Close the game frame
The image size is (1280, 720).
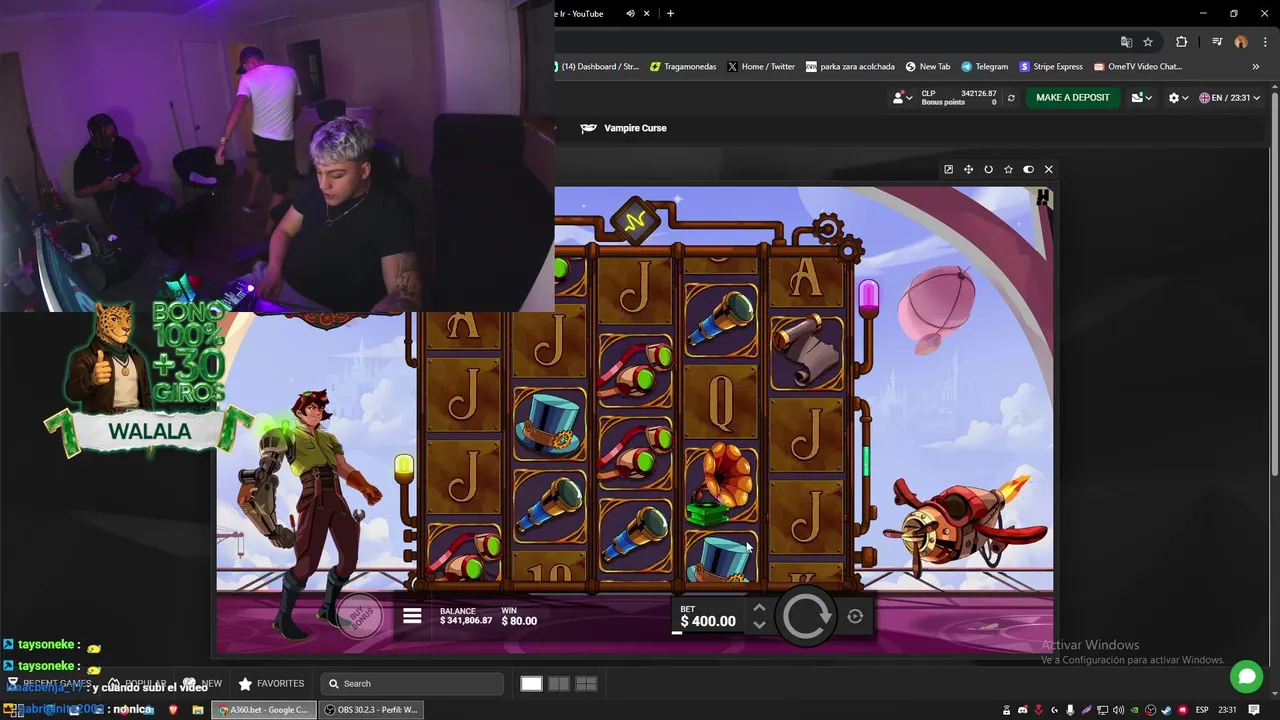point(1048,169)
